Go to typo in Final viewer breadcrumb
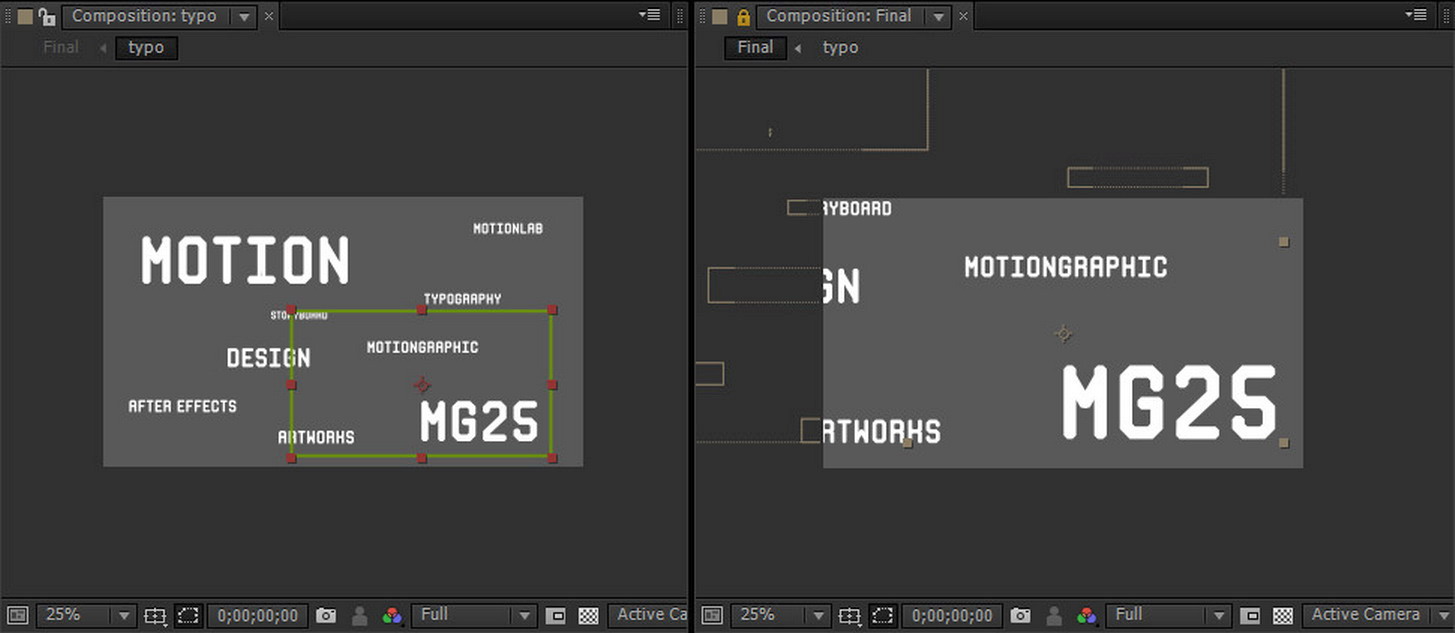Viewport: 1455px width, 633px height. click(x=840, y=47)
